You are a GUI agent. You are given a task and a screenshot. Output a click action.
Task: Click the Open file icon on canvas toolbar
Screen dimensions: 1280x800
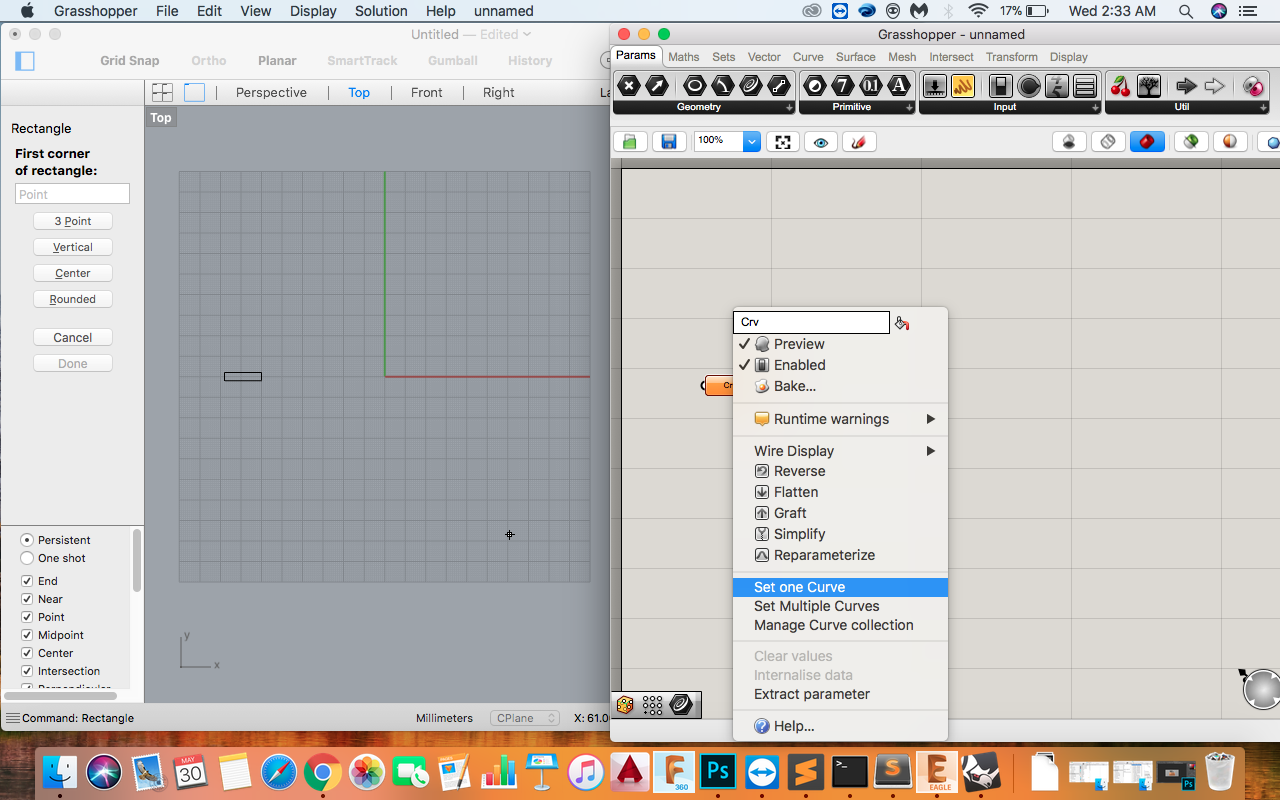click(630, 142)
